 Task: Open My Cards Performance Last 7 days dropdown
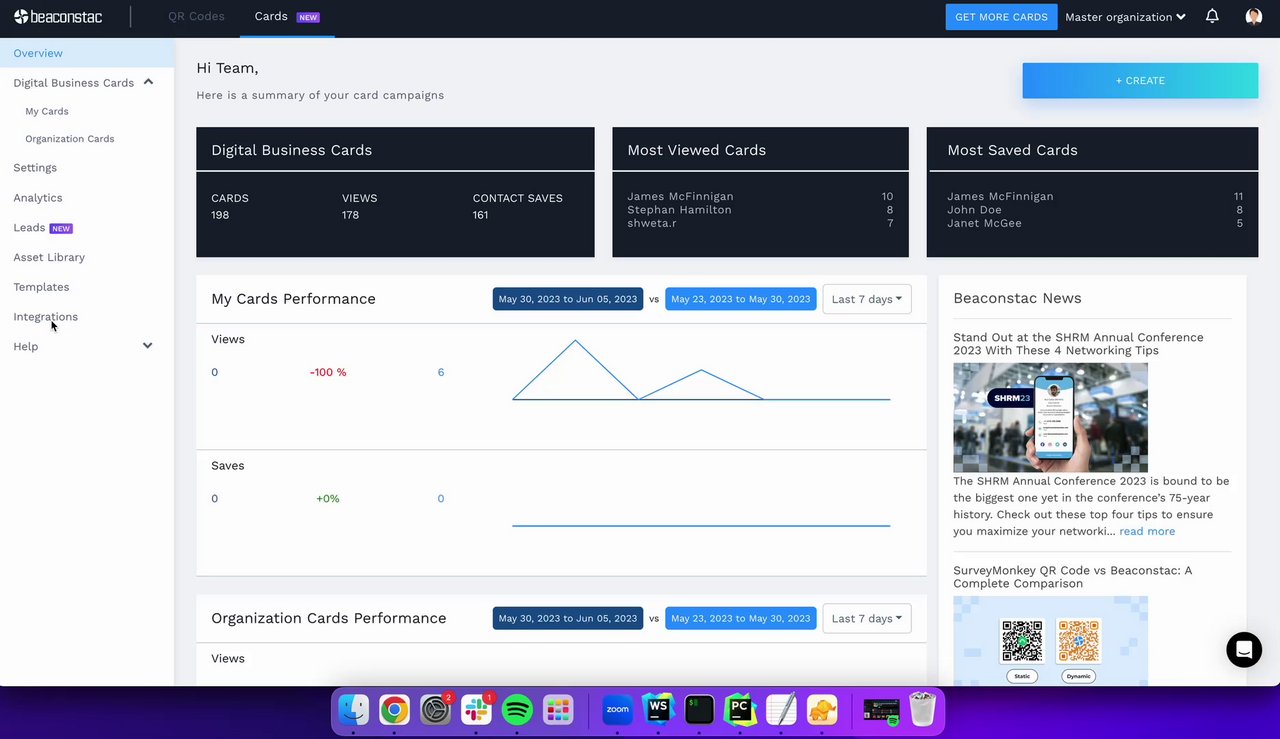pos(866,299)
